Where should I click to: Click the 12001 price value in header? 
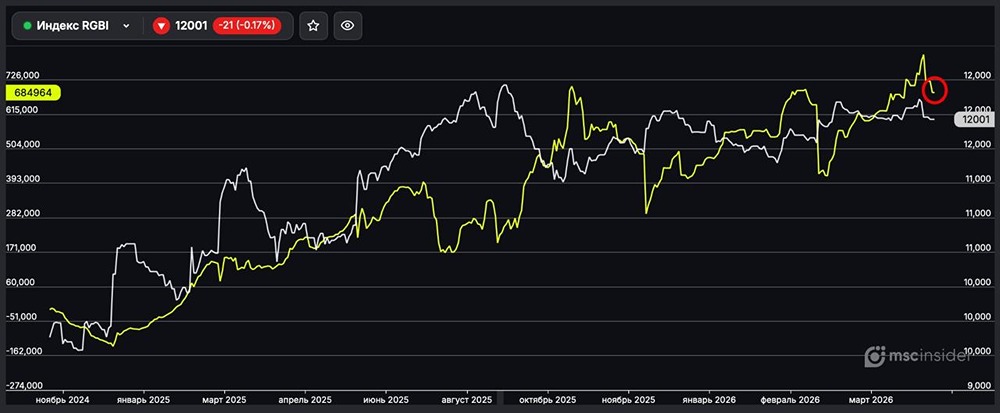click(x=191, y=26)
